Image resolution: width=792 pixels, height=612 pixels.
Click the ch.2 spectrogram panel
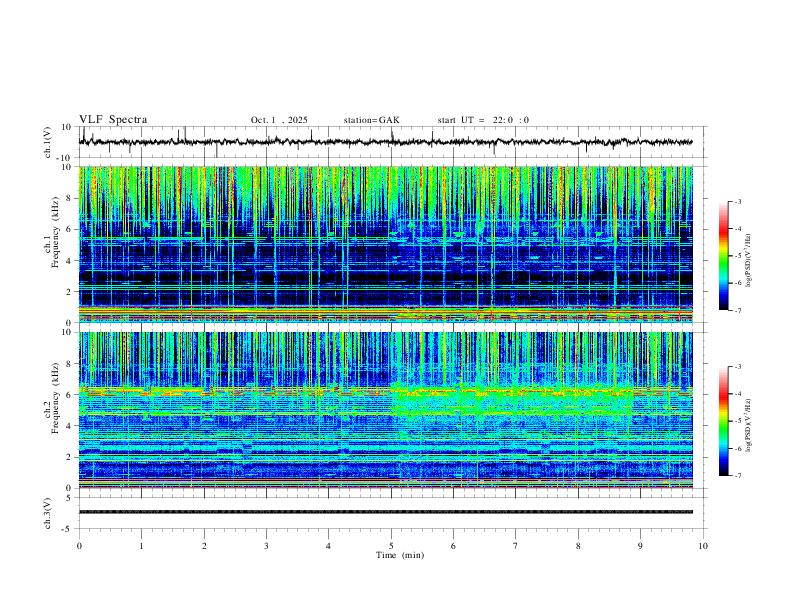(x=386, y=410)
